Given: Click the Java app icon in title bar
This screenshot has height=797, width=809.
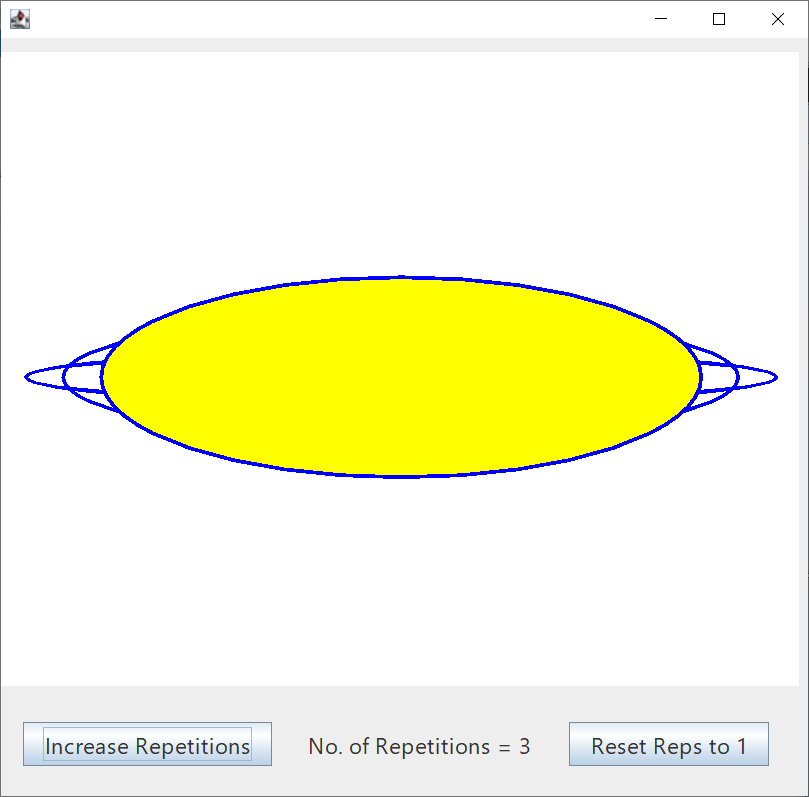Looking at the screenshot, I should 19,19.
